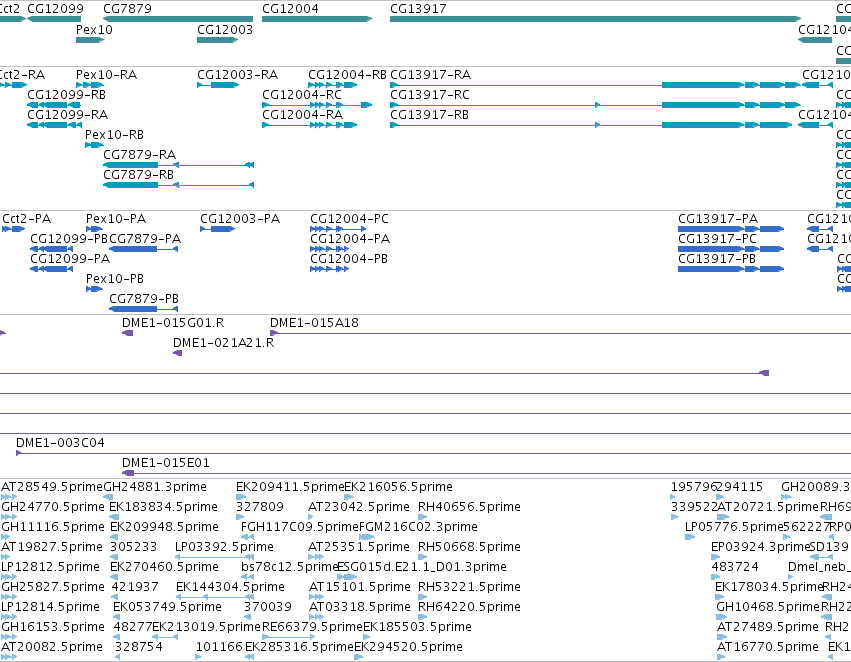Select the CG7879 gene arrow bar

click(x=178, y=19)
